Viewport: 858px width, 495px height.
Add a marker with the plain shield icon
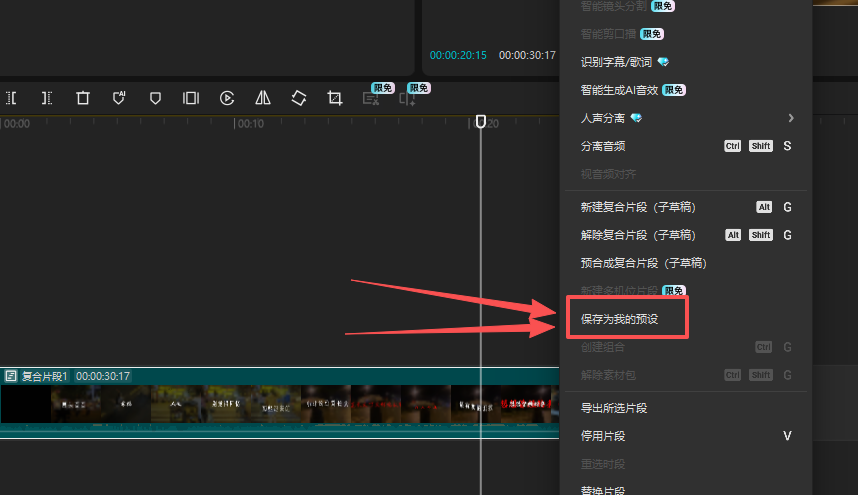[155, 98]
